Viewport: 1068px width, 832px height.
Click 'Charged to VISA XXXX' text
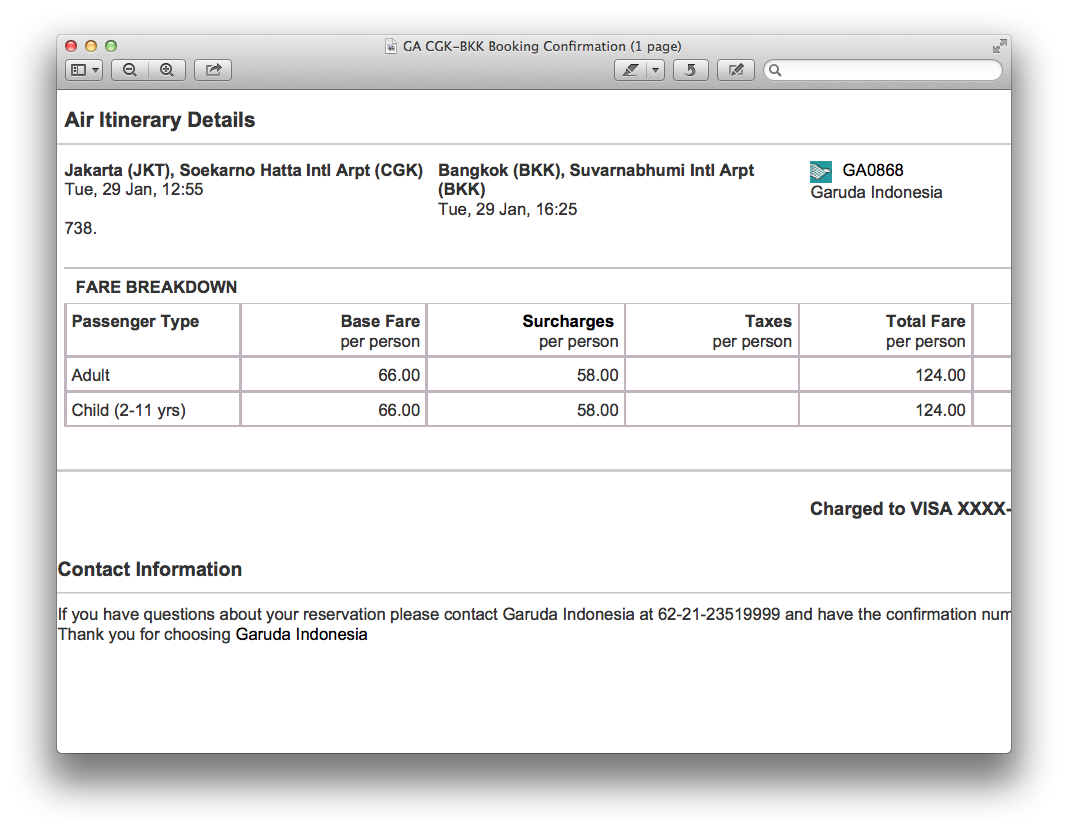coord(910,509)
